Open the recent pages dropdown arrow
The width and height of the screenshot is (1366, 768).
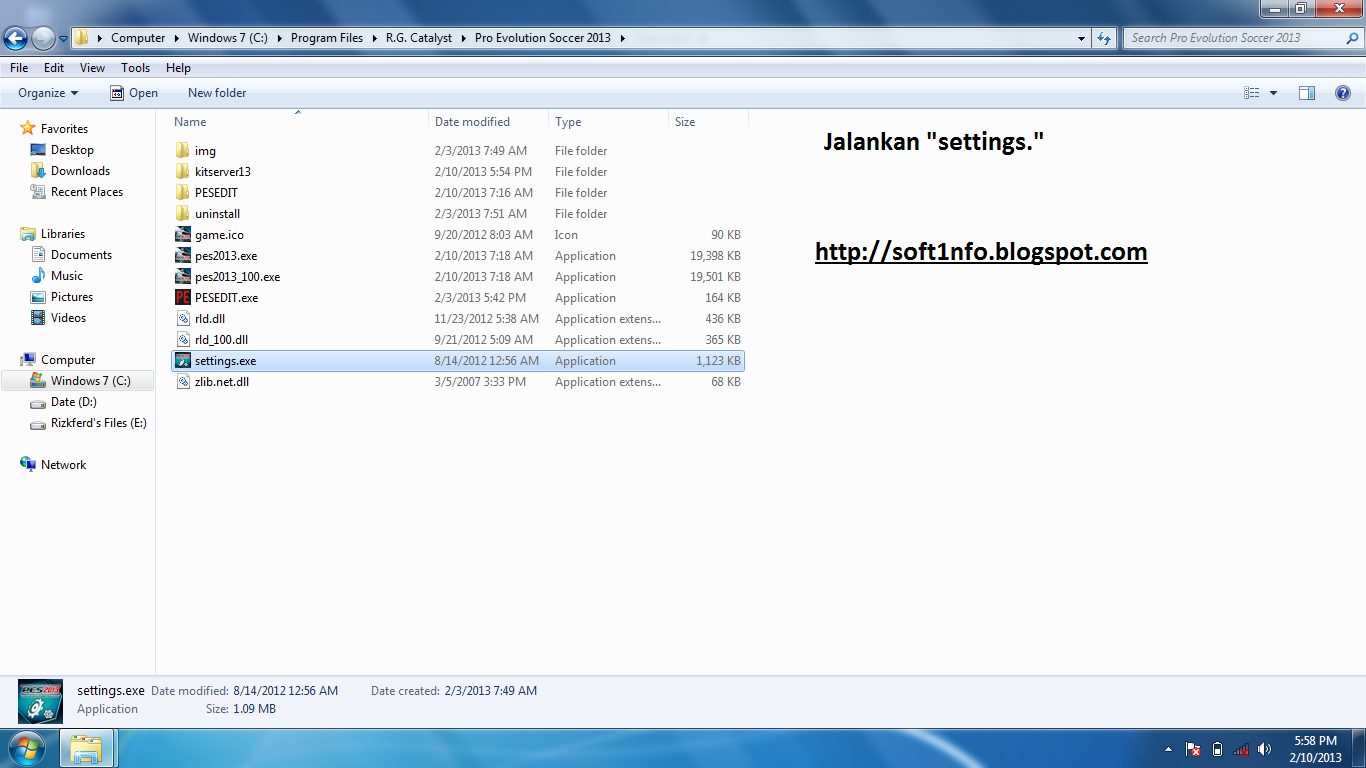point(63,39)
